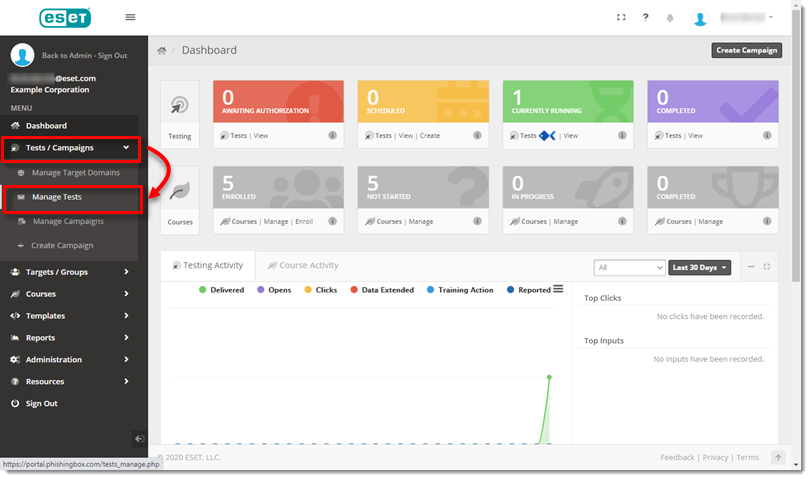Click info icon on Awaiting Authorization card

(332, 136)
